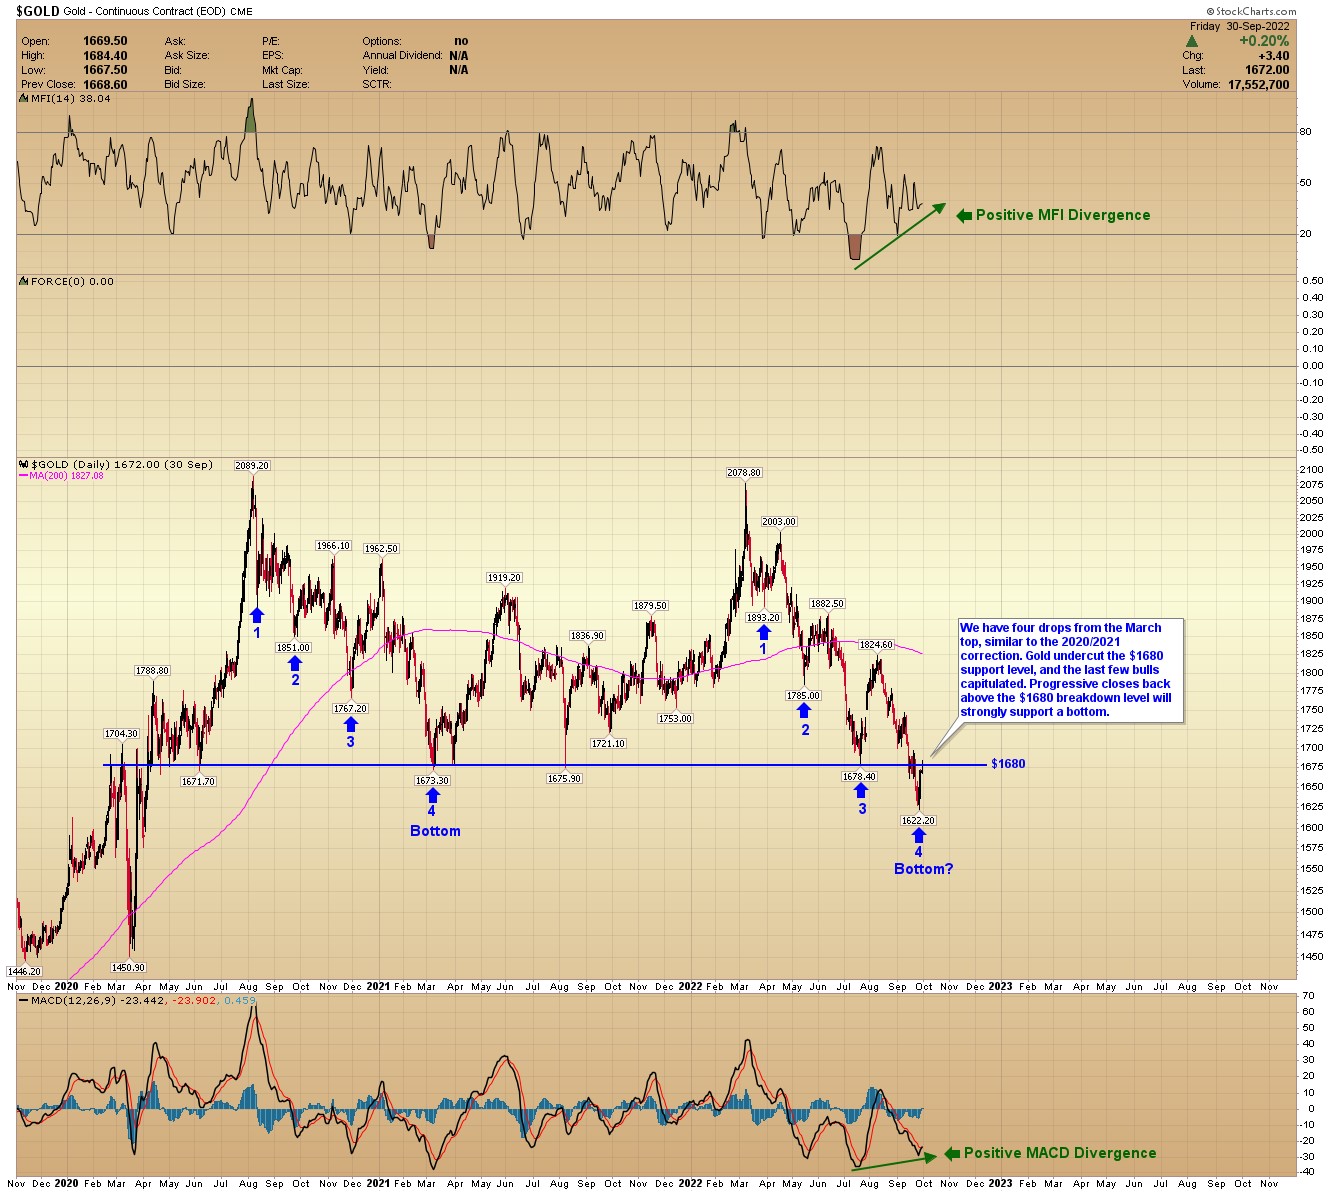Click the 1446.20 price label

(24, 971)
